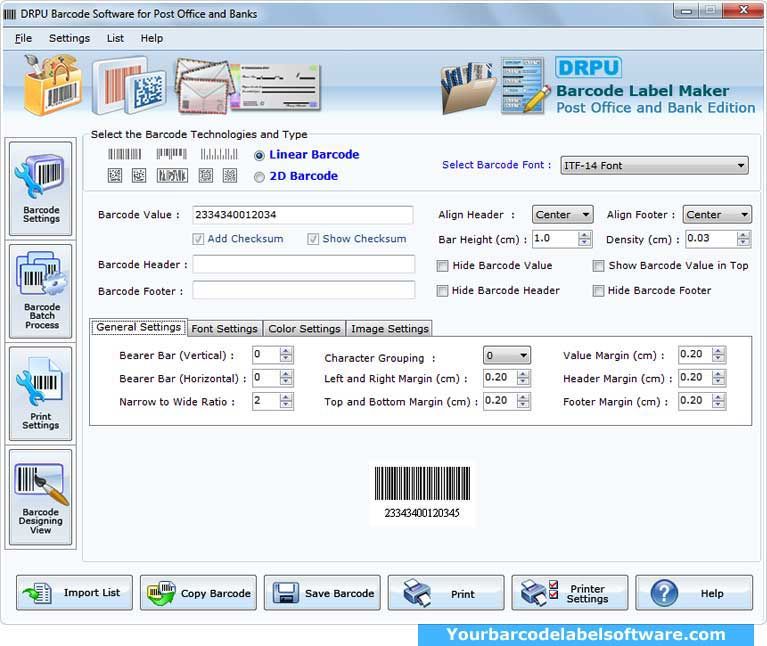
Task: Click the first 2D barcode sample icon
Action: tap(115, 176)
